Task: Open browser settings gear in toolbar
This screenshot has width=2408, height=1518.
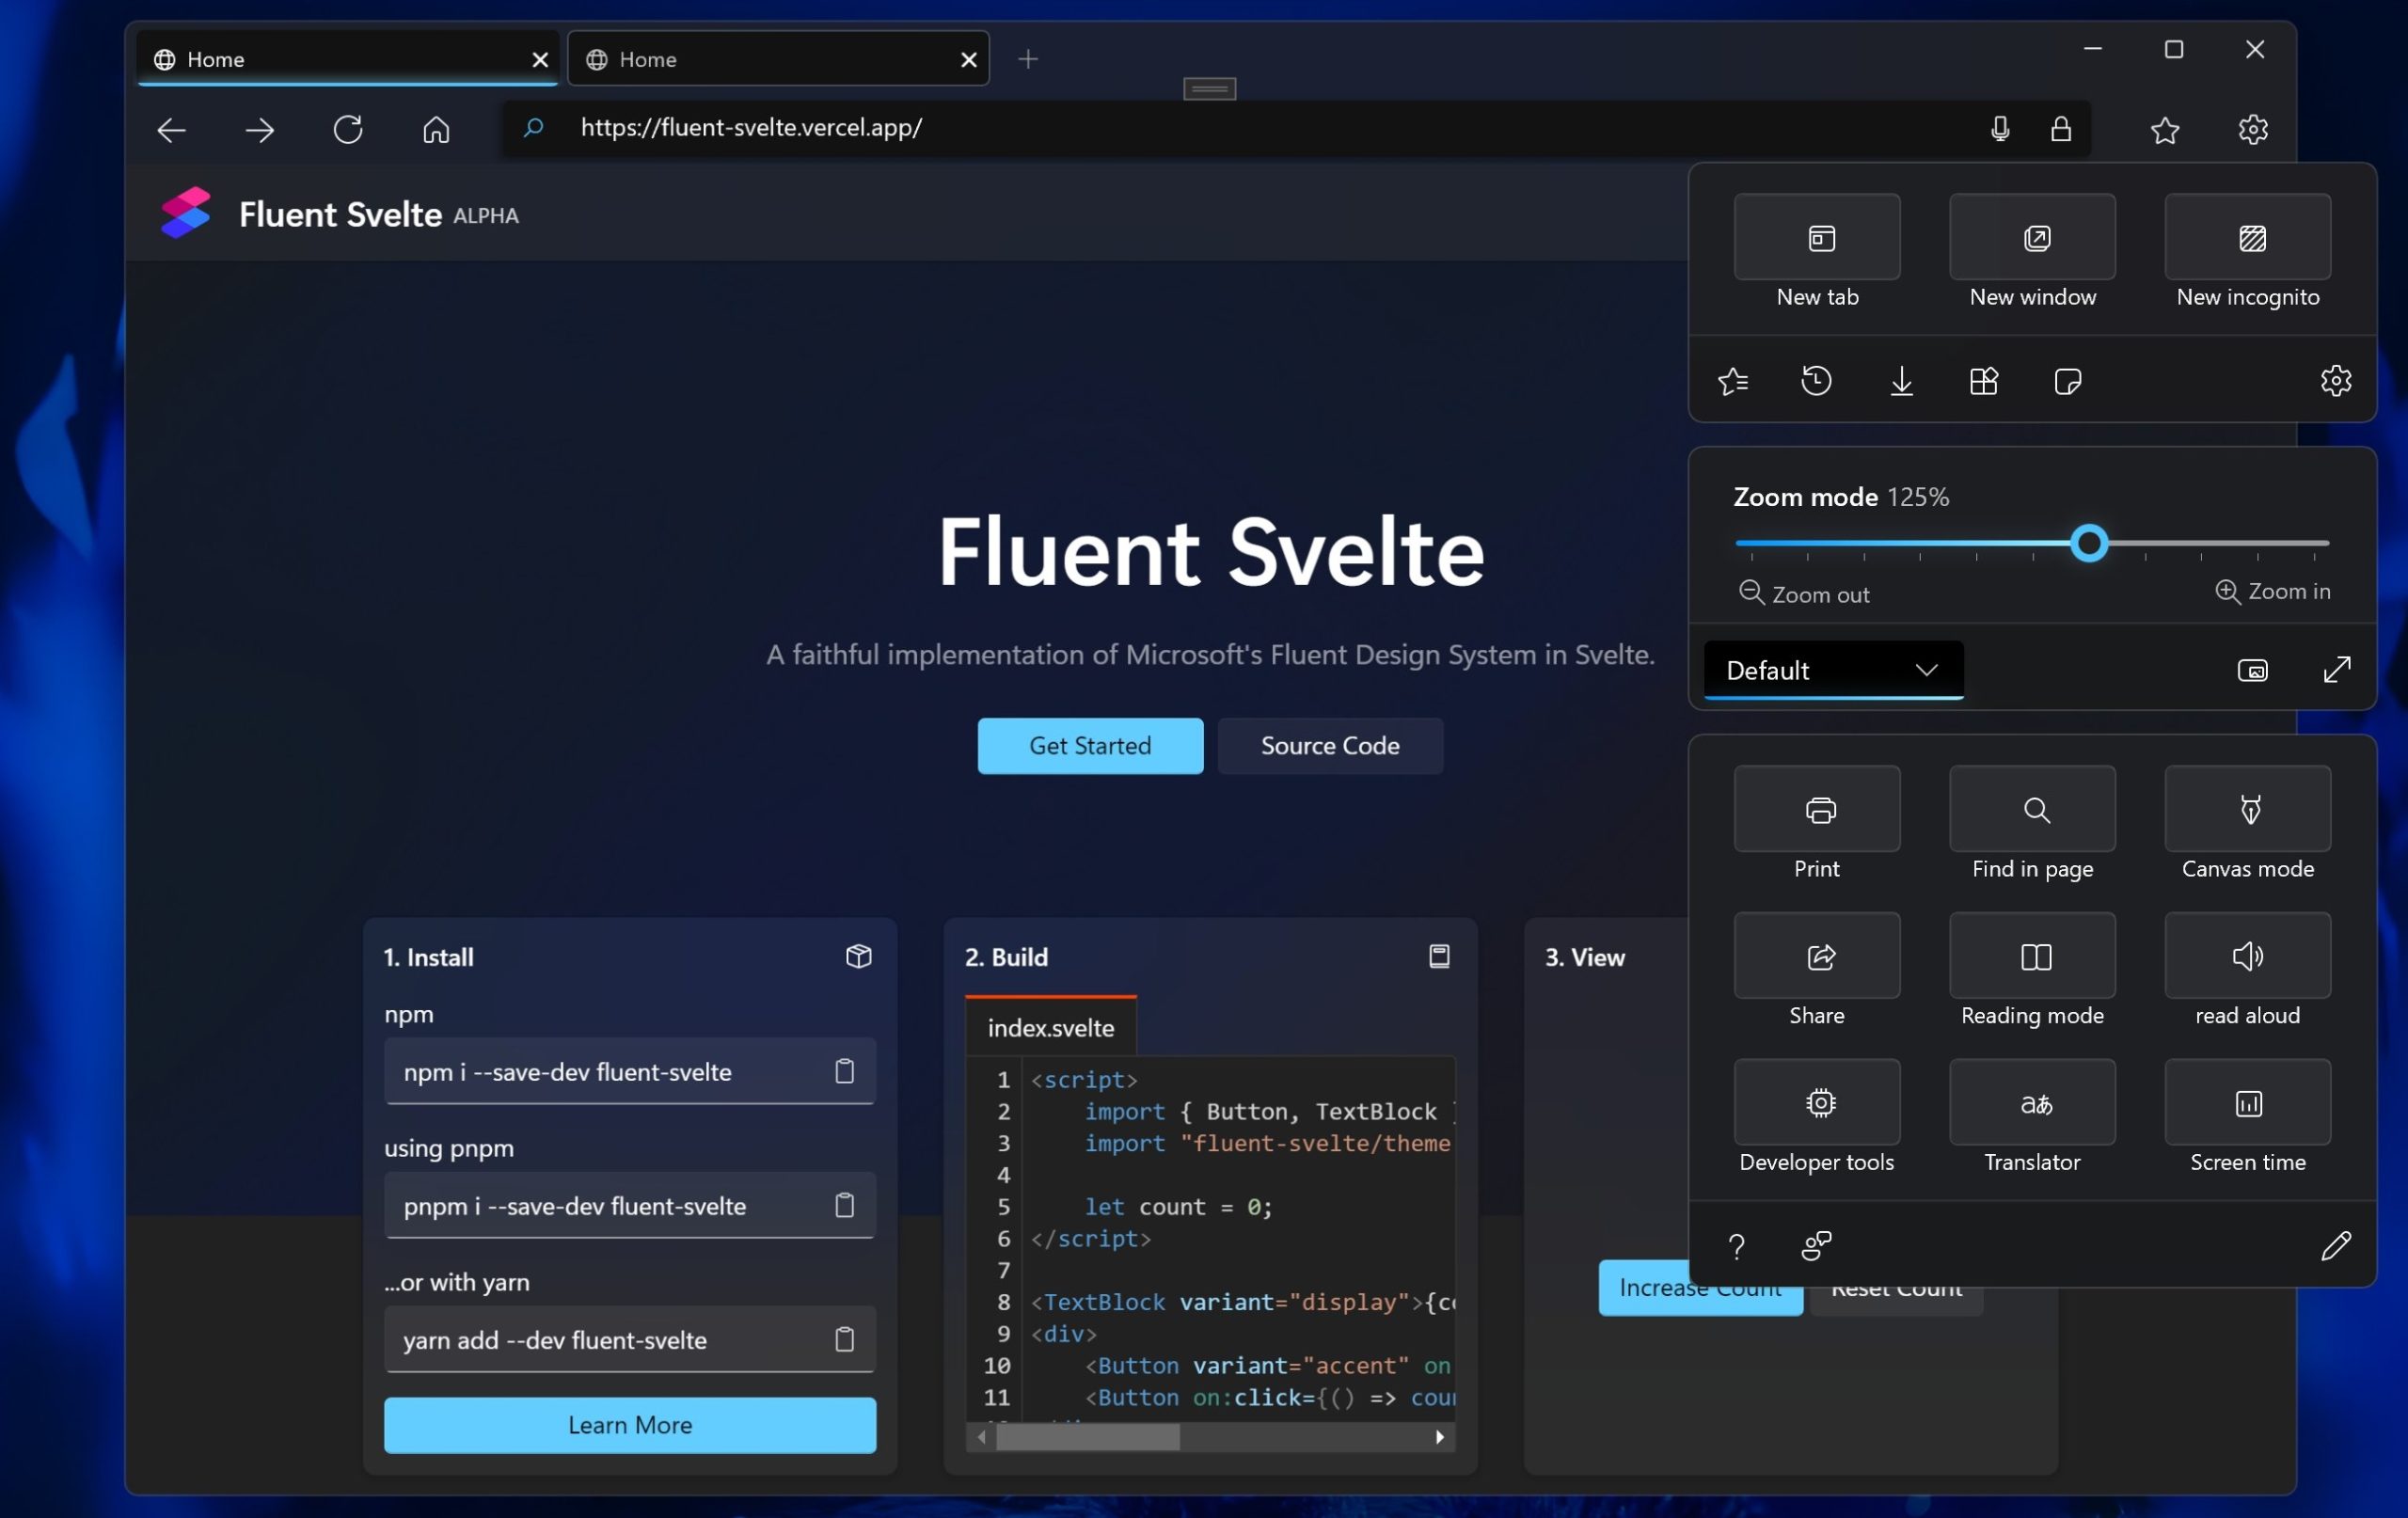Action: click(2252, 129)
